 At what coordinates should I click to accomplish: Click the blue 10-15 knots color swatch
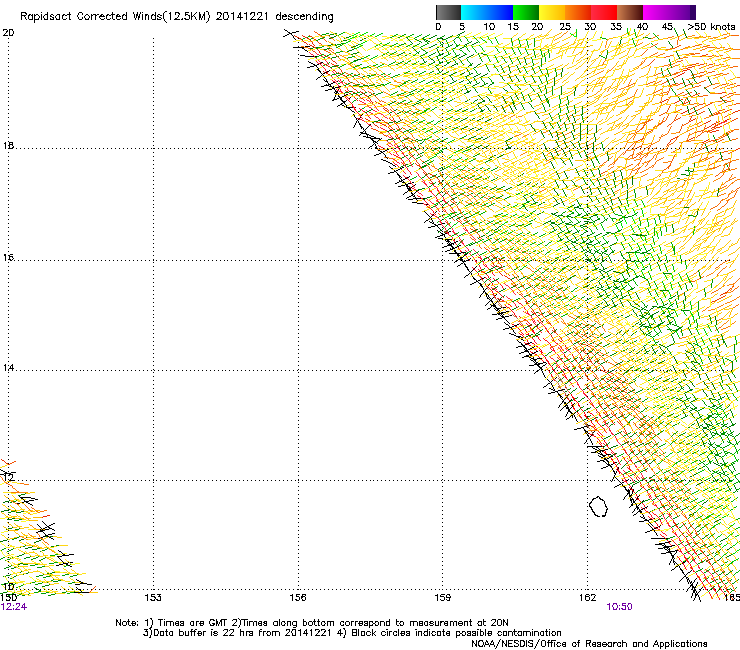500,12
